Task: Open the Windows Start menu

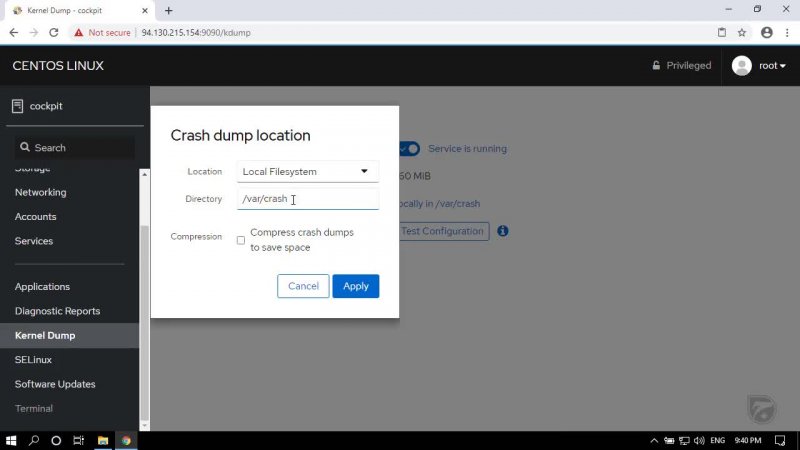Action: [x=12, y=440]
